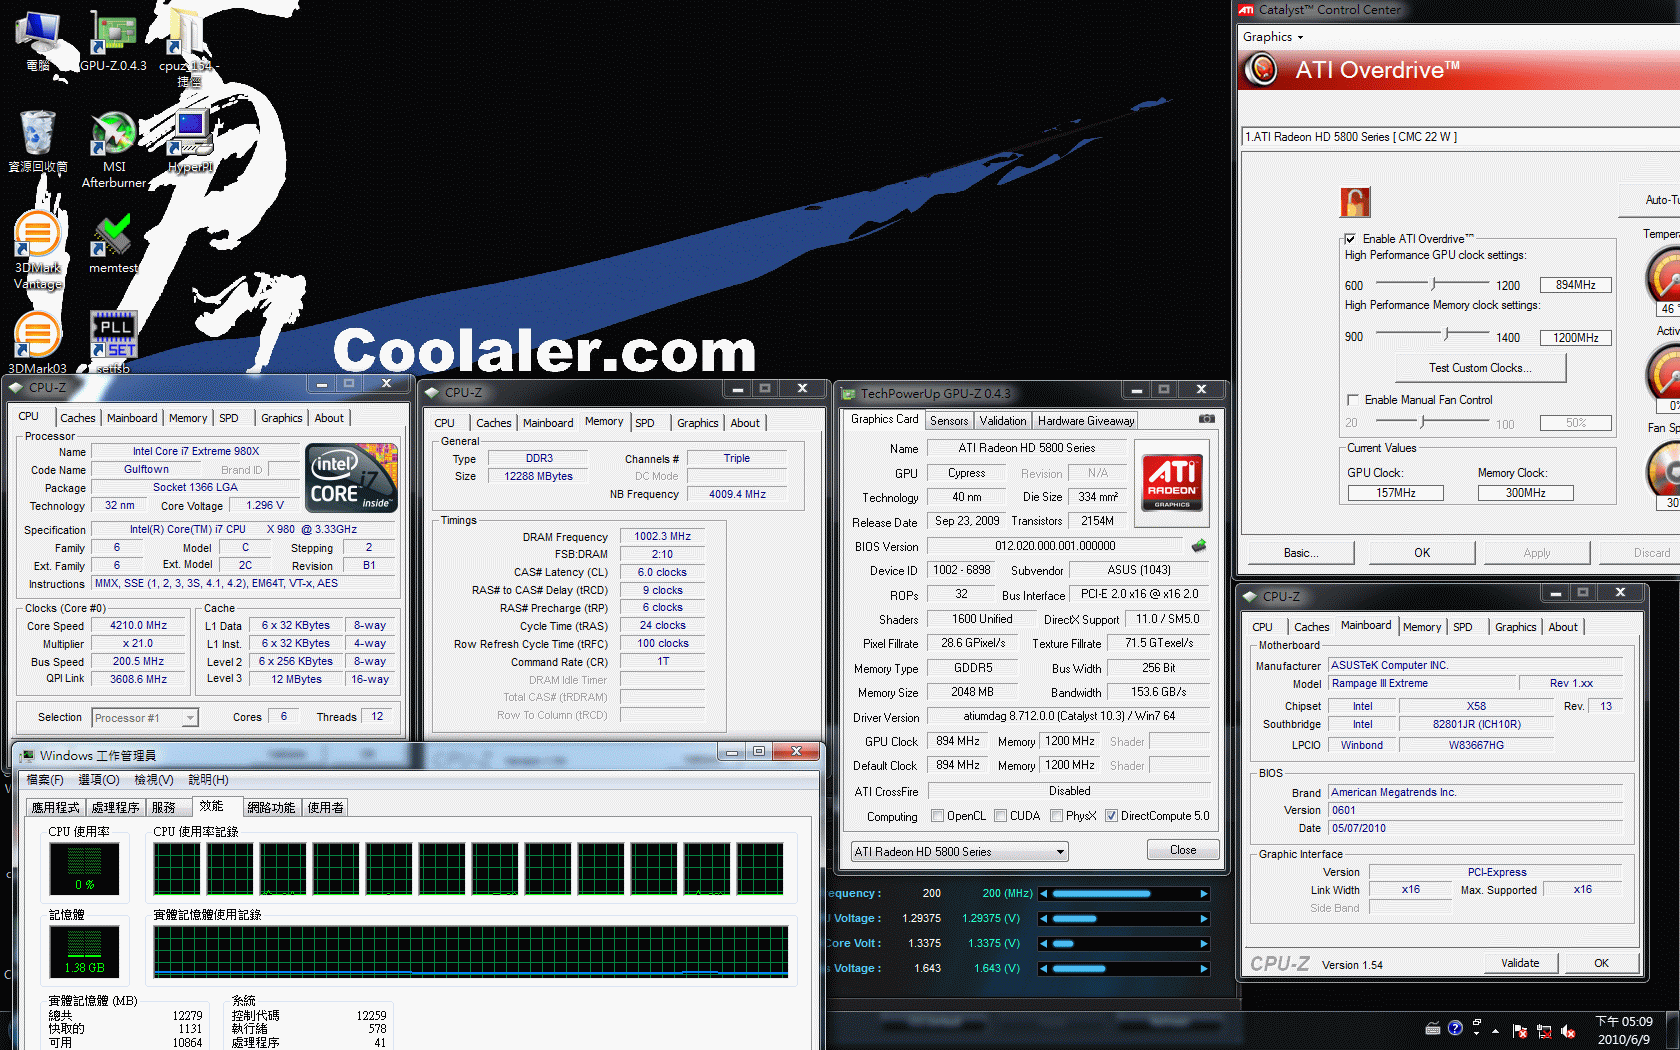
Task: Switch to SPD tab in CPU-Z Memory window
Action: [x=645, y=423]
